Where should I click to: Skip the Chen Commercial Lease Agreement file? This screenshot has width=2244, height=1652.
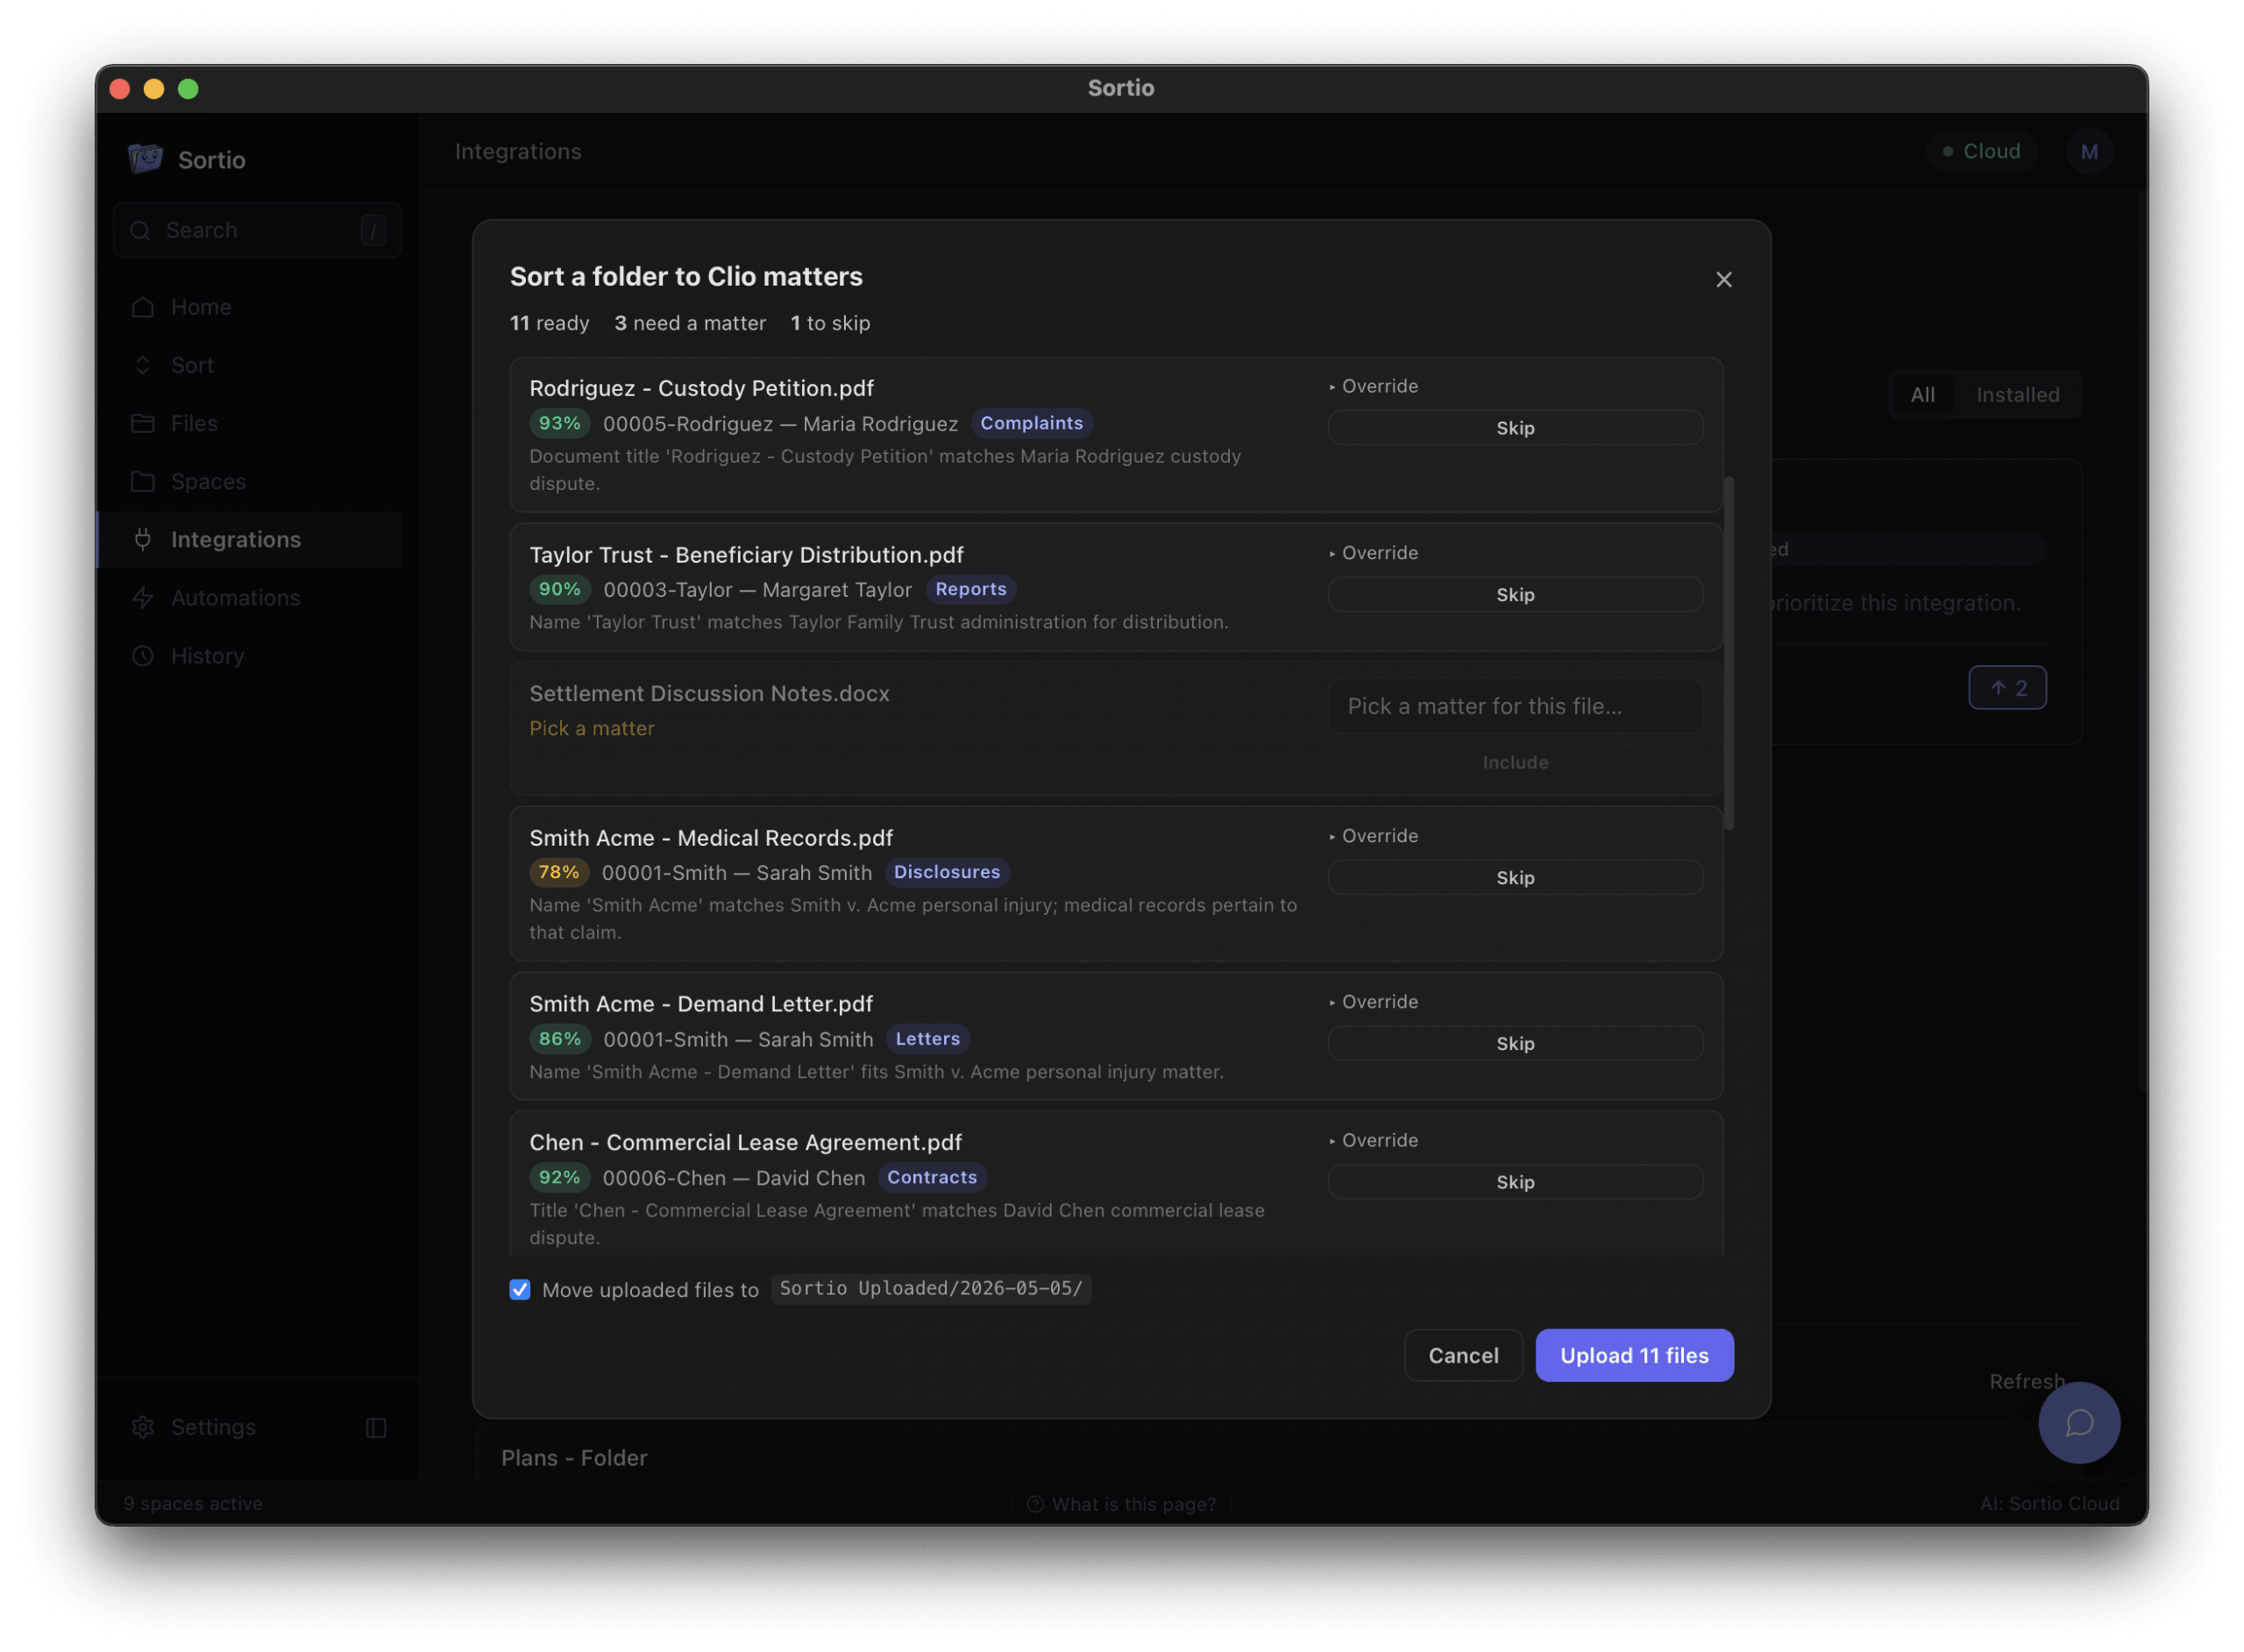pyautogui.click(x=1515, y=1181)
